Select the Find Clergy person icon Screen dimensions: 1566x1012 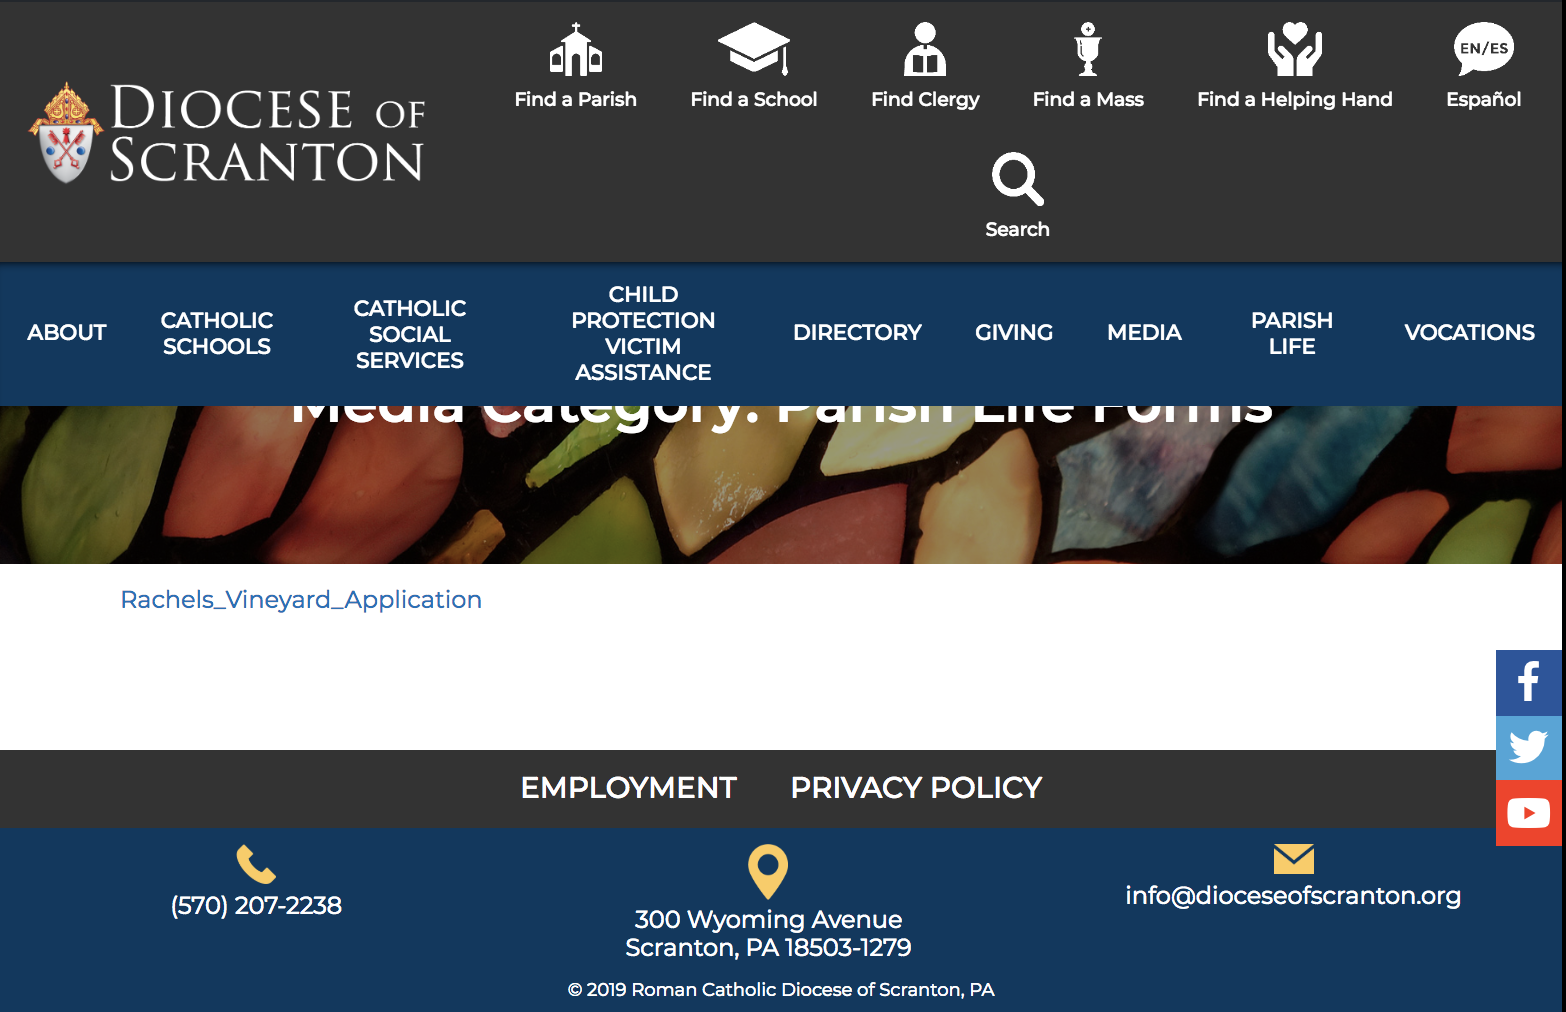(x=925, y=50)
